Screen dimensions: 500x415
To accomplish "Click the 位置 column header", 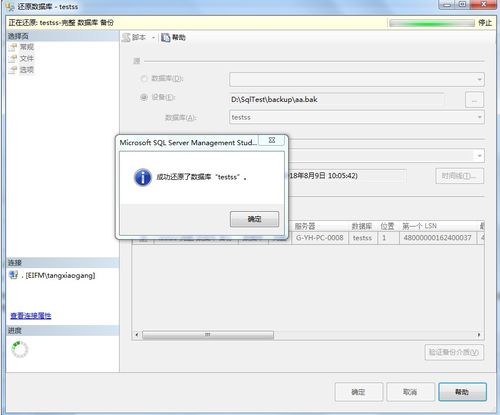I will coord(388,226).
